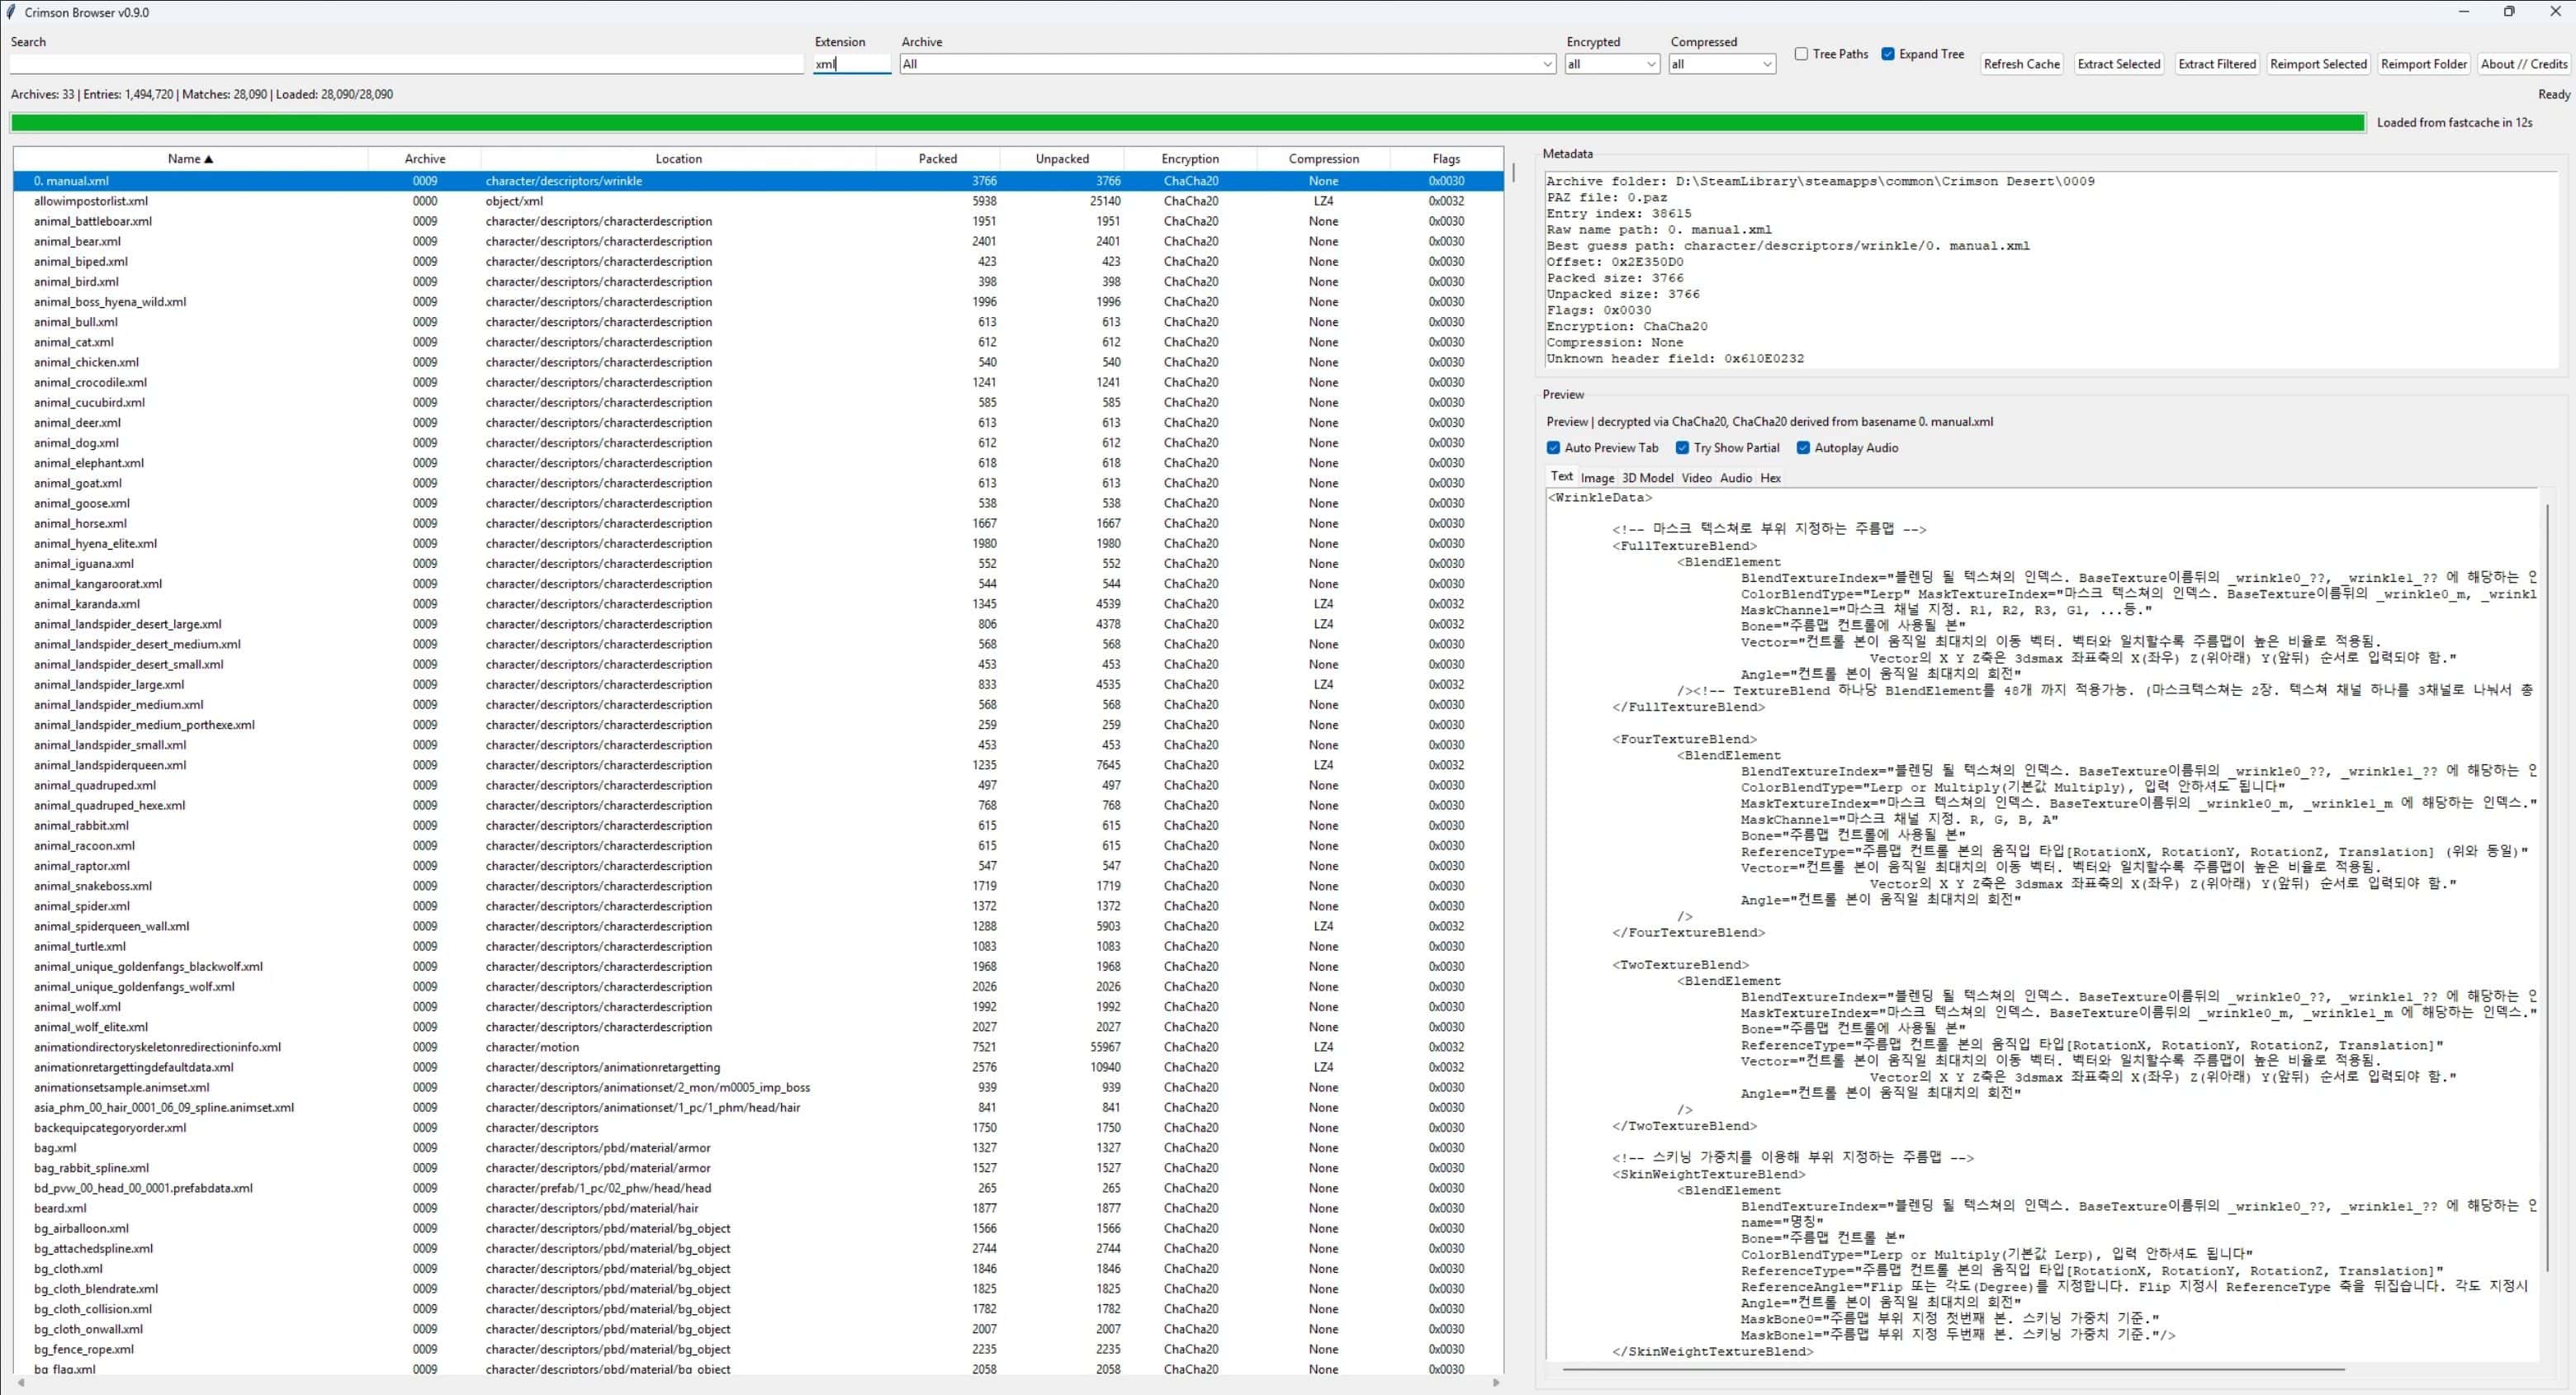Enable the Tree Paths checkbox

pyautogui.click(x=1801, y=54)
